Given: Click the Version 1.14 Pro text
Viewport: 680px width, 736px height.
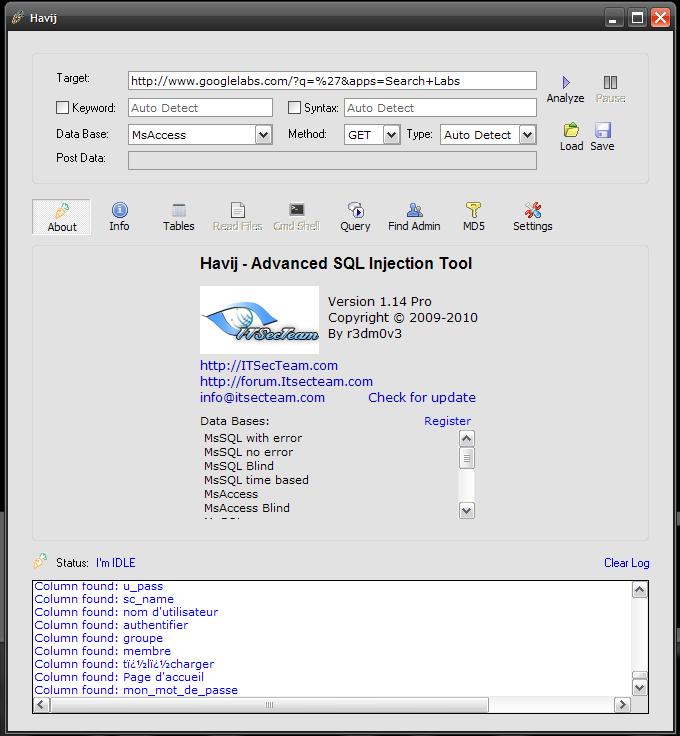Looking at the screenshot, I should click(380, 301).
